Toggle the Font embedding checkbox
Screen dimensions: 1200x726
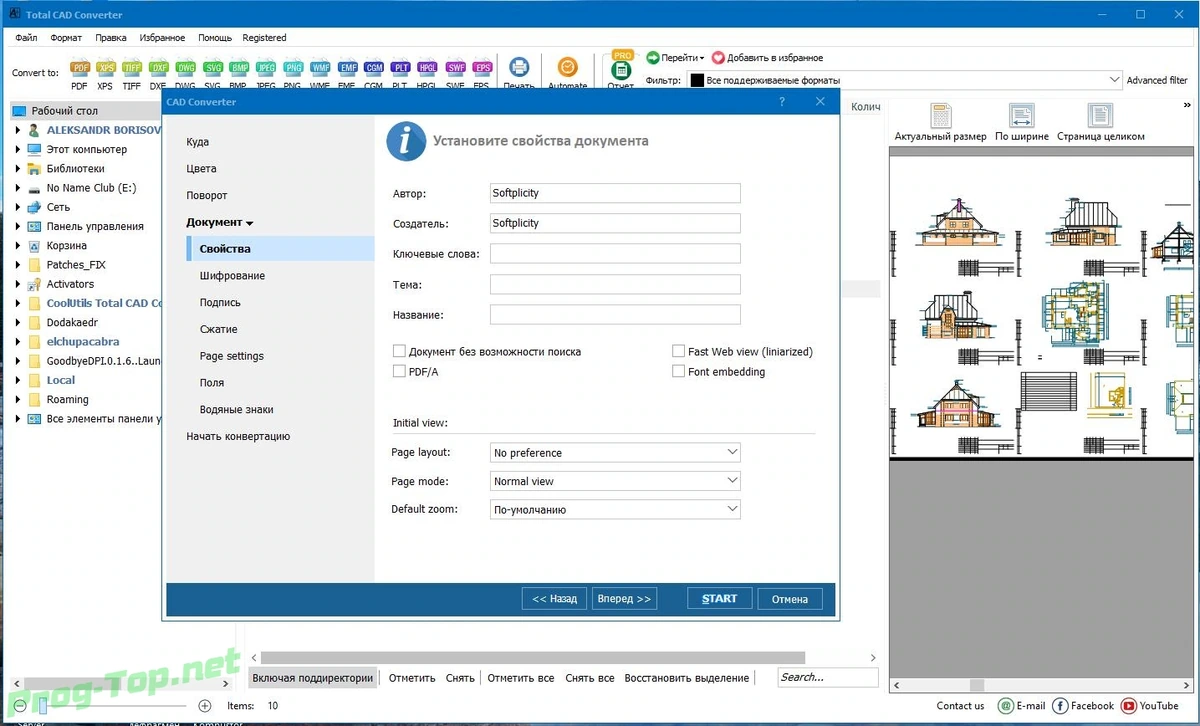coord(678,371)
